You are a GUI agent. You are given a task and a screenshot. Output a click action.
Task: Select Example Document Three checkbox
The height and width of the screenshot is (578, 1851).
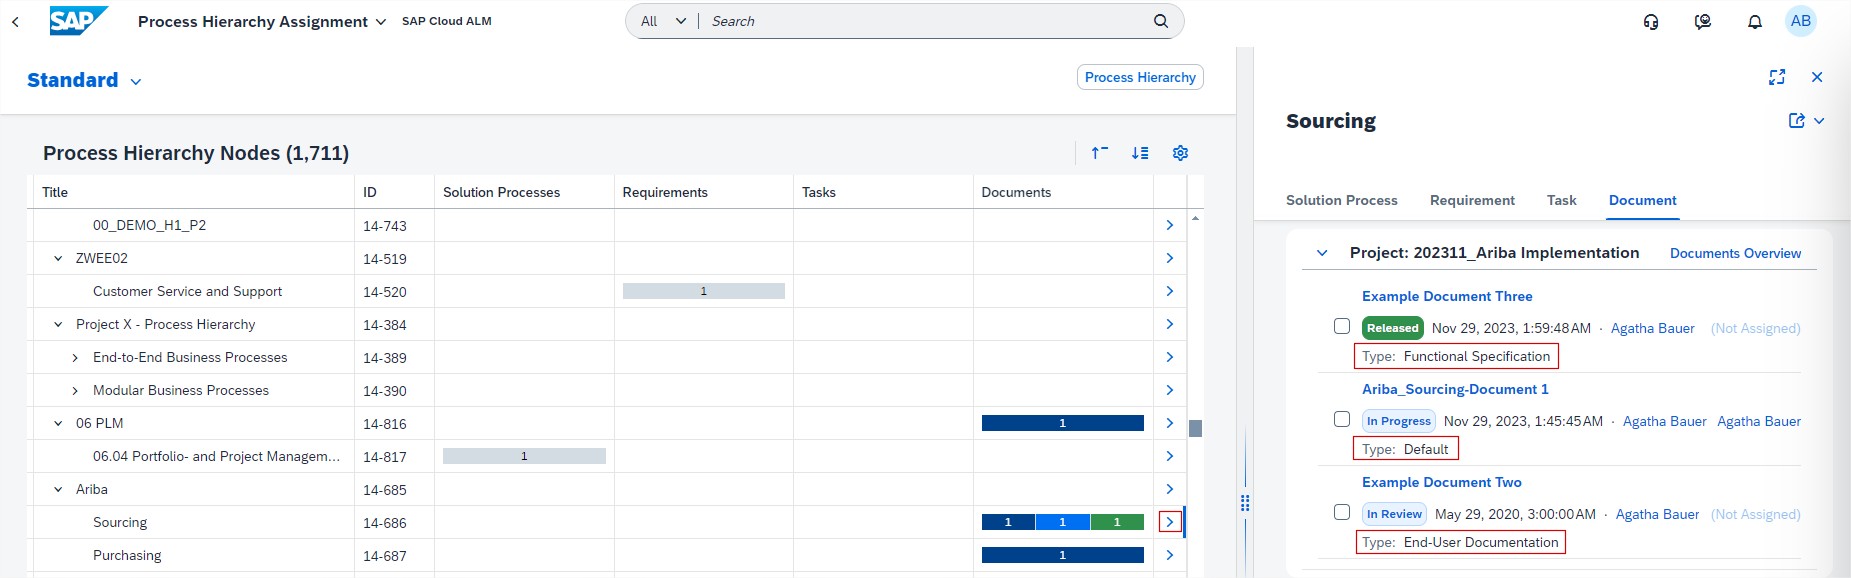click(x=1342, y=326)
